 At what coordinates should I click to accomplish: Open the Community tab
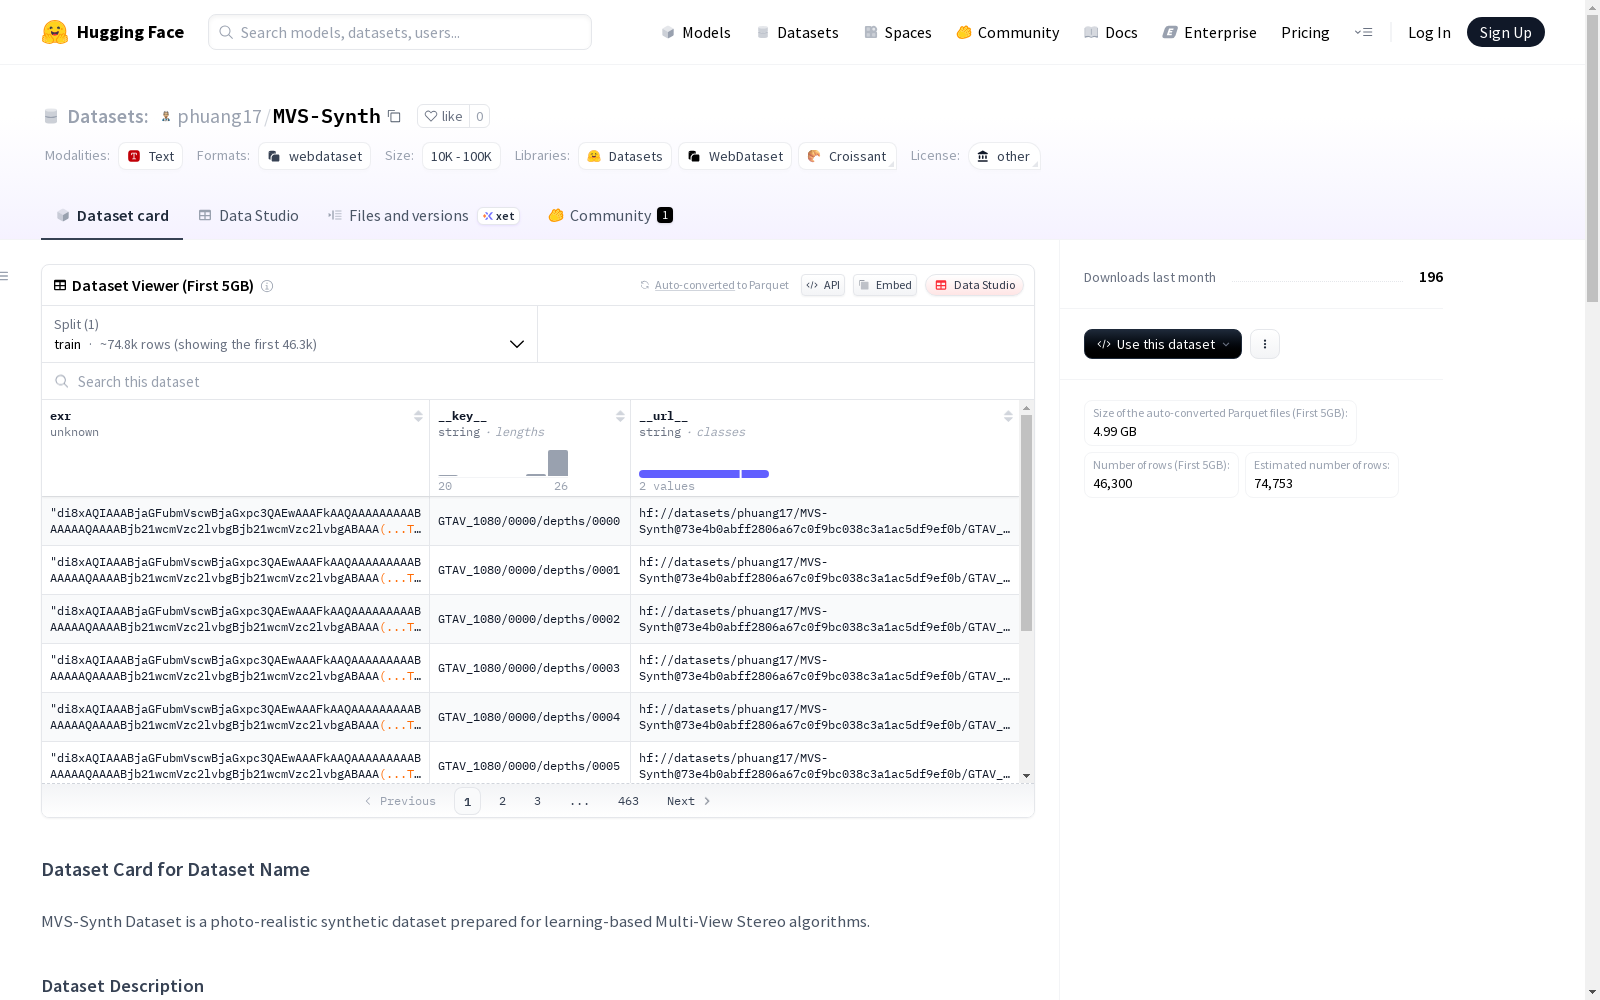click(x=610, y=216)
